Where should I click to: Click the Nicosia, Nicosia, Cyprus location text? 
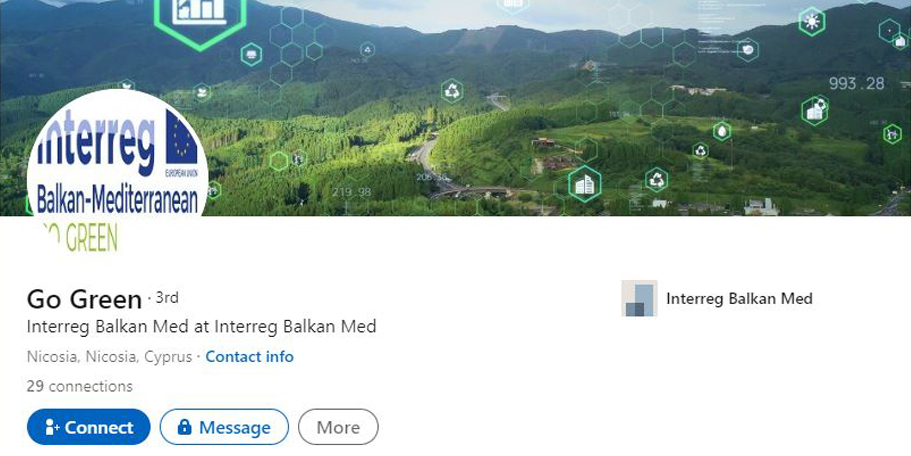[109, 357]
